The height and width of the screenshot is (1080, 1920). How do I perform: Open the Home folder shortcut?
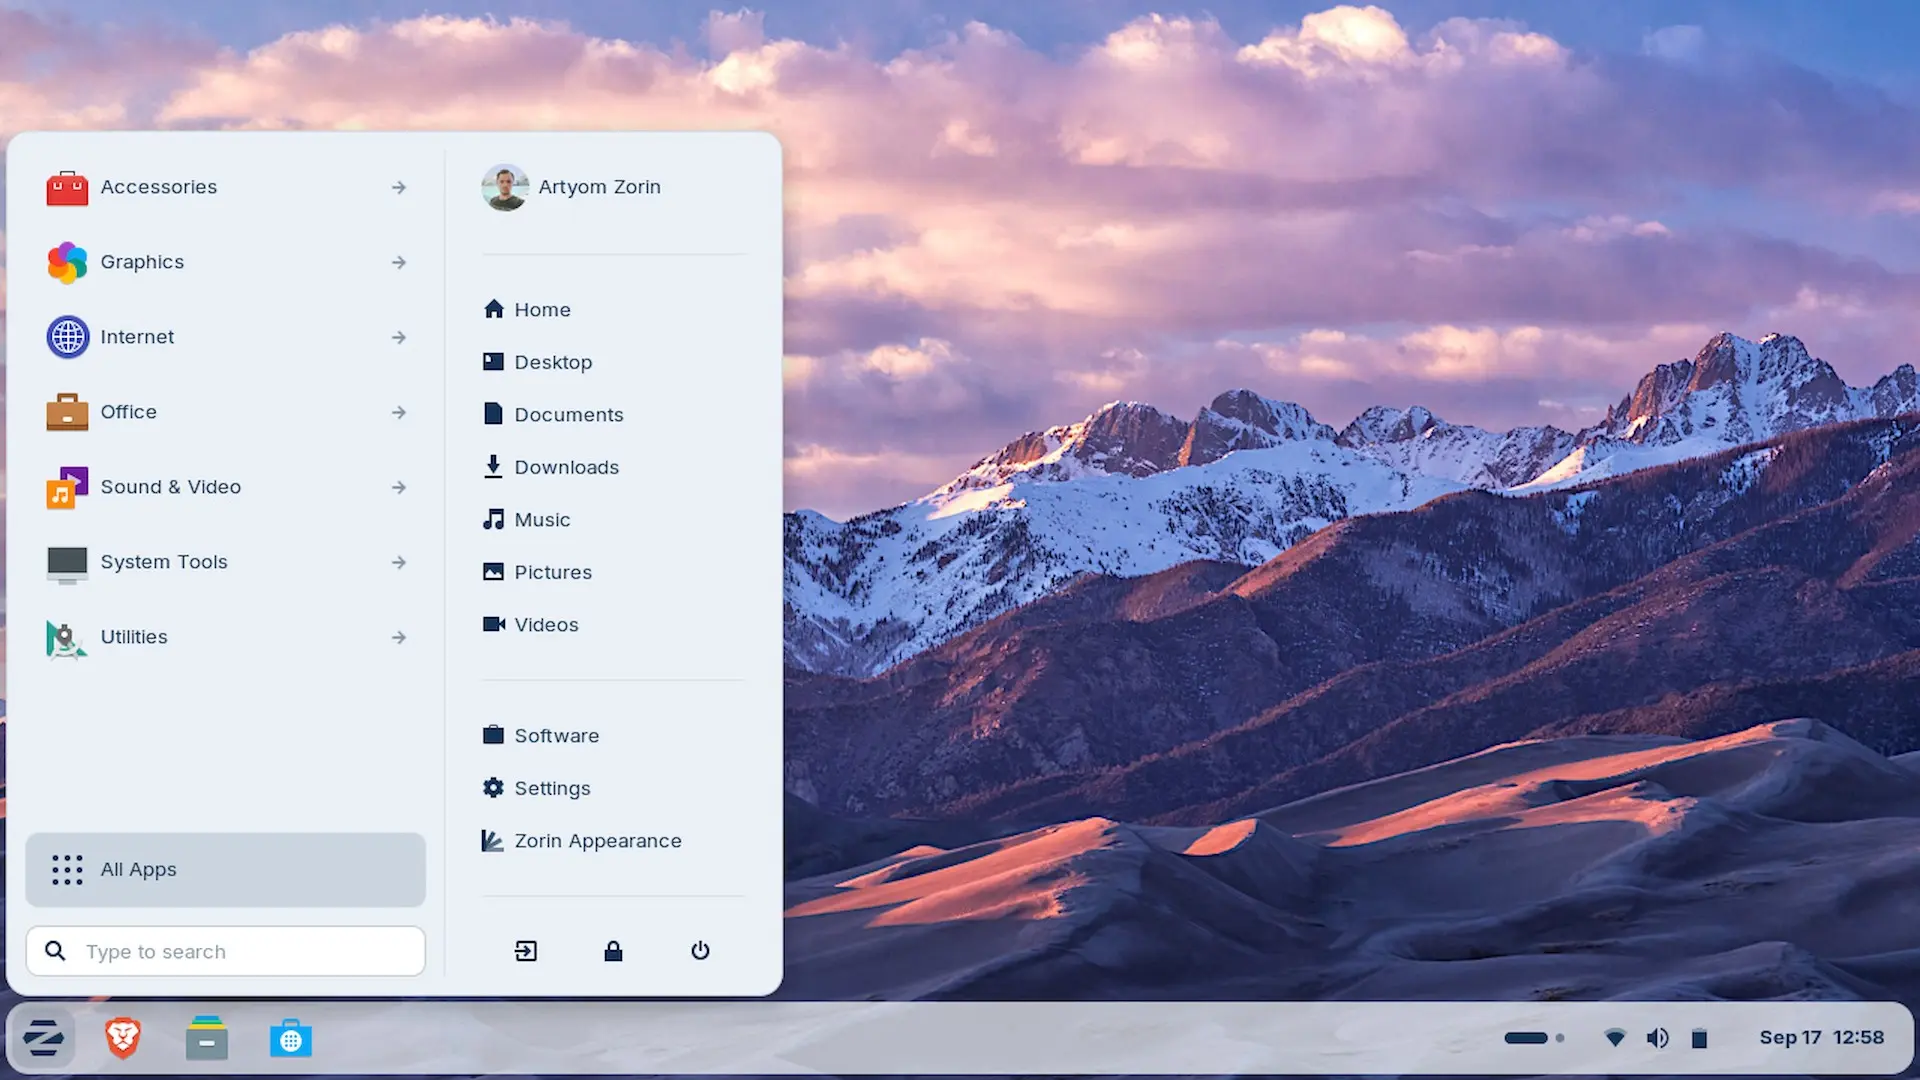541,309
